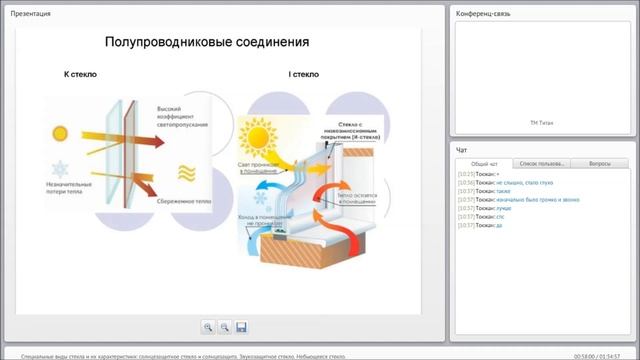Save the presentation using the floppy disk icon
This screenshot has width=640, height=360.
click(x=241, y=327)
